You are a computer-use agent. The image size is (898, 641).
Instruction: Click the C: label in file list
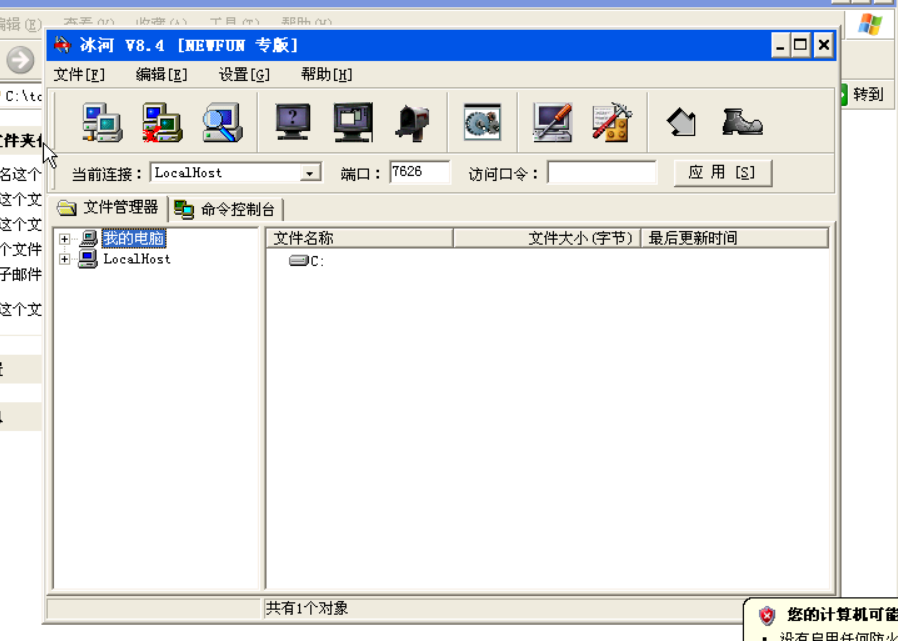tap(317, 262)
